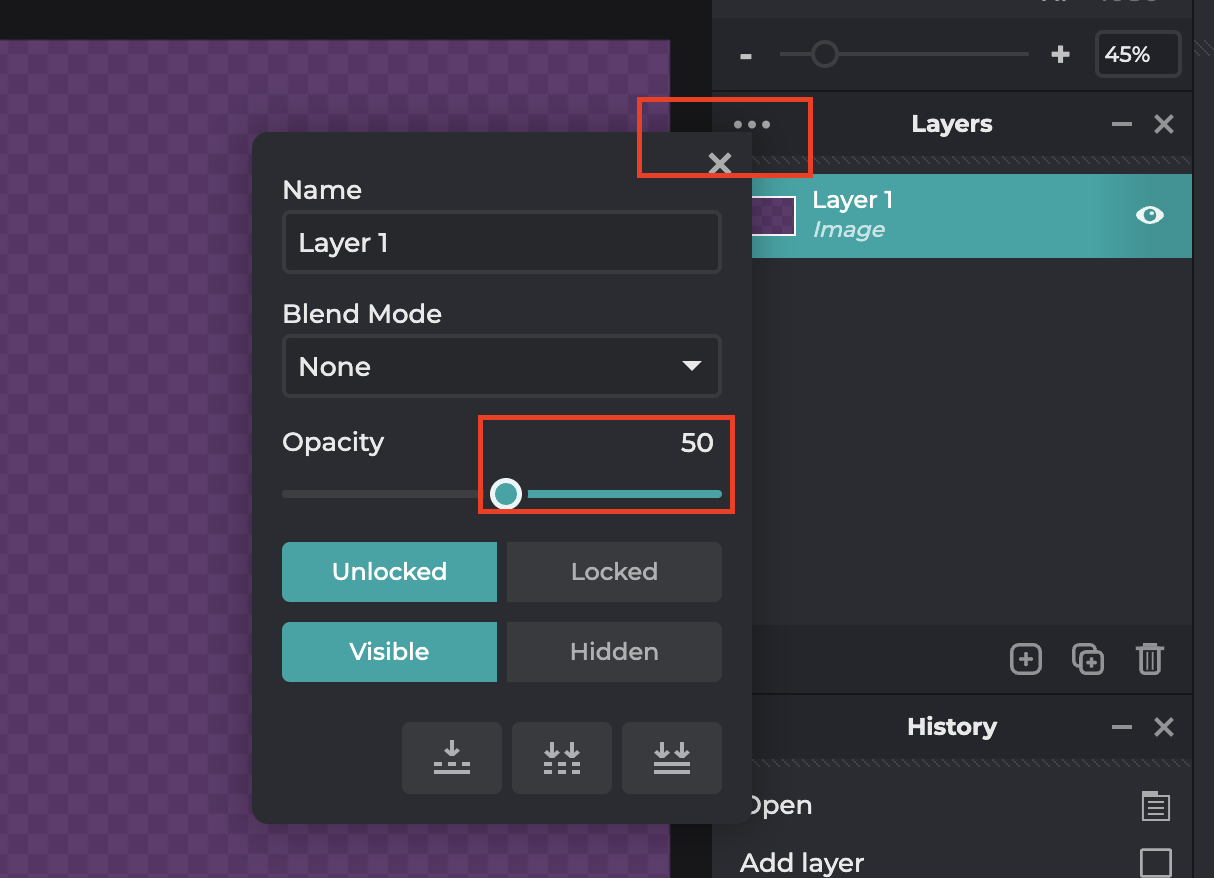Viewport: 1214px width, 878px height.
Task: Click the delete layer trash icon
Action: click(1150, 659)
